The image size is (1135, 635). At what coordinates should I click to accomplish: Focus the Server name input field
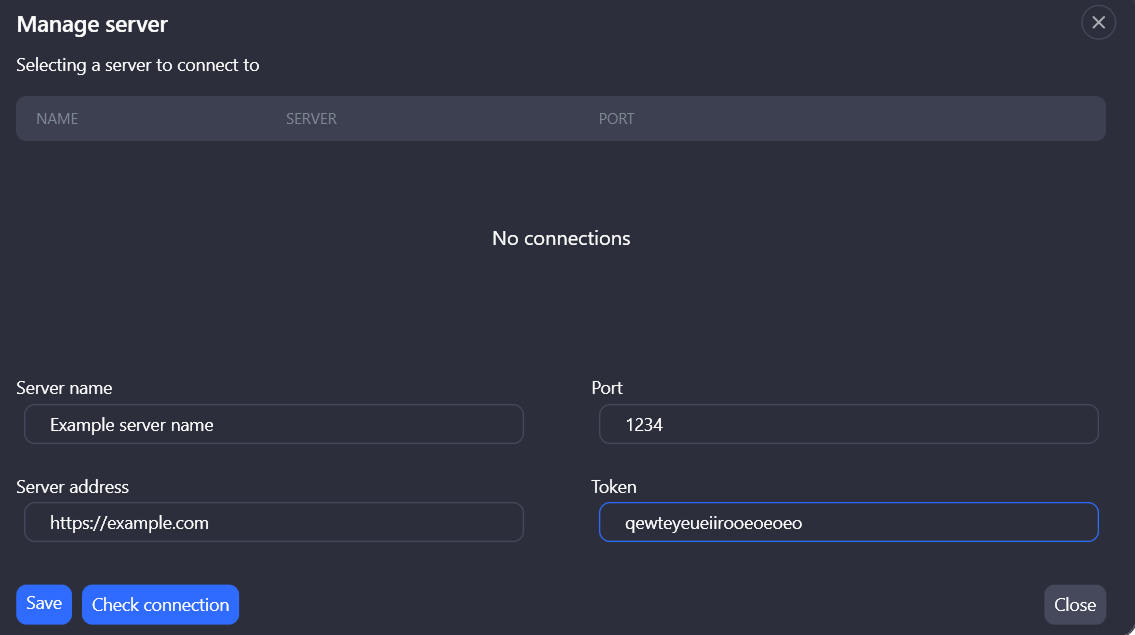pos(273,424)
